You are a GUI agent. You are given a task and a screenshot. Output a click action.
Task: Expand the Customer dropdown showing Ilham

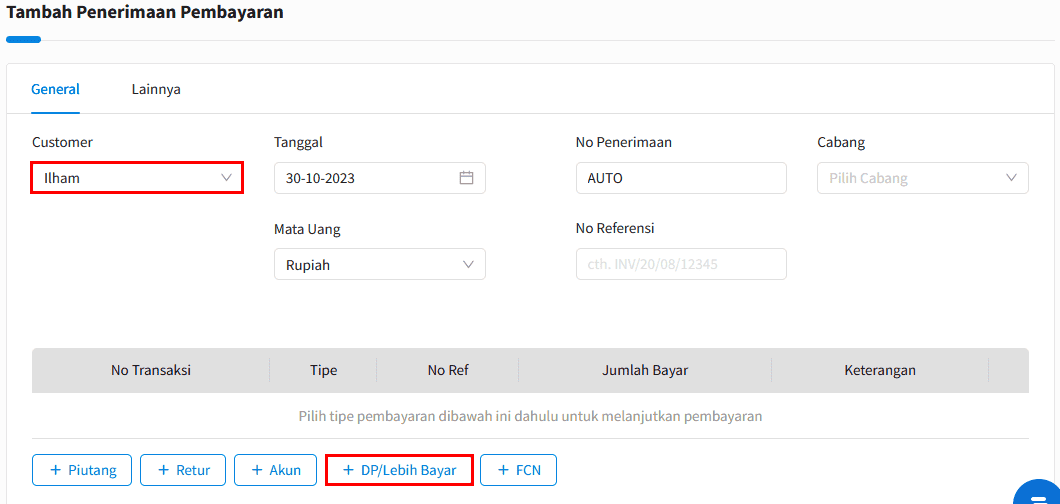click(137, 178)
